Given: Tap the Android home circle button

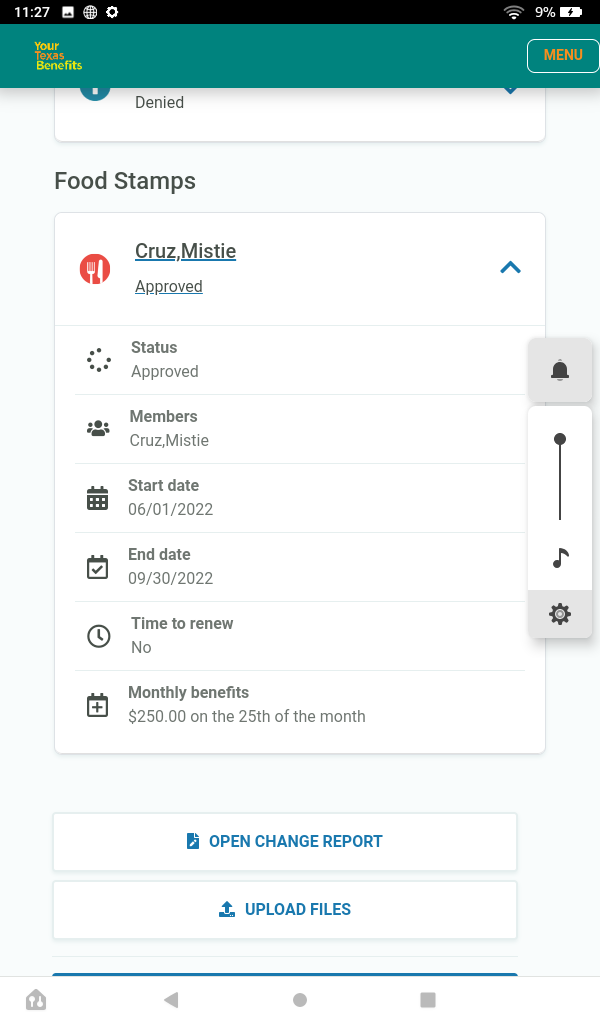Looking at the screenshot, I should [300, 1000].
